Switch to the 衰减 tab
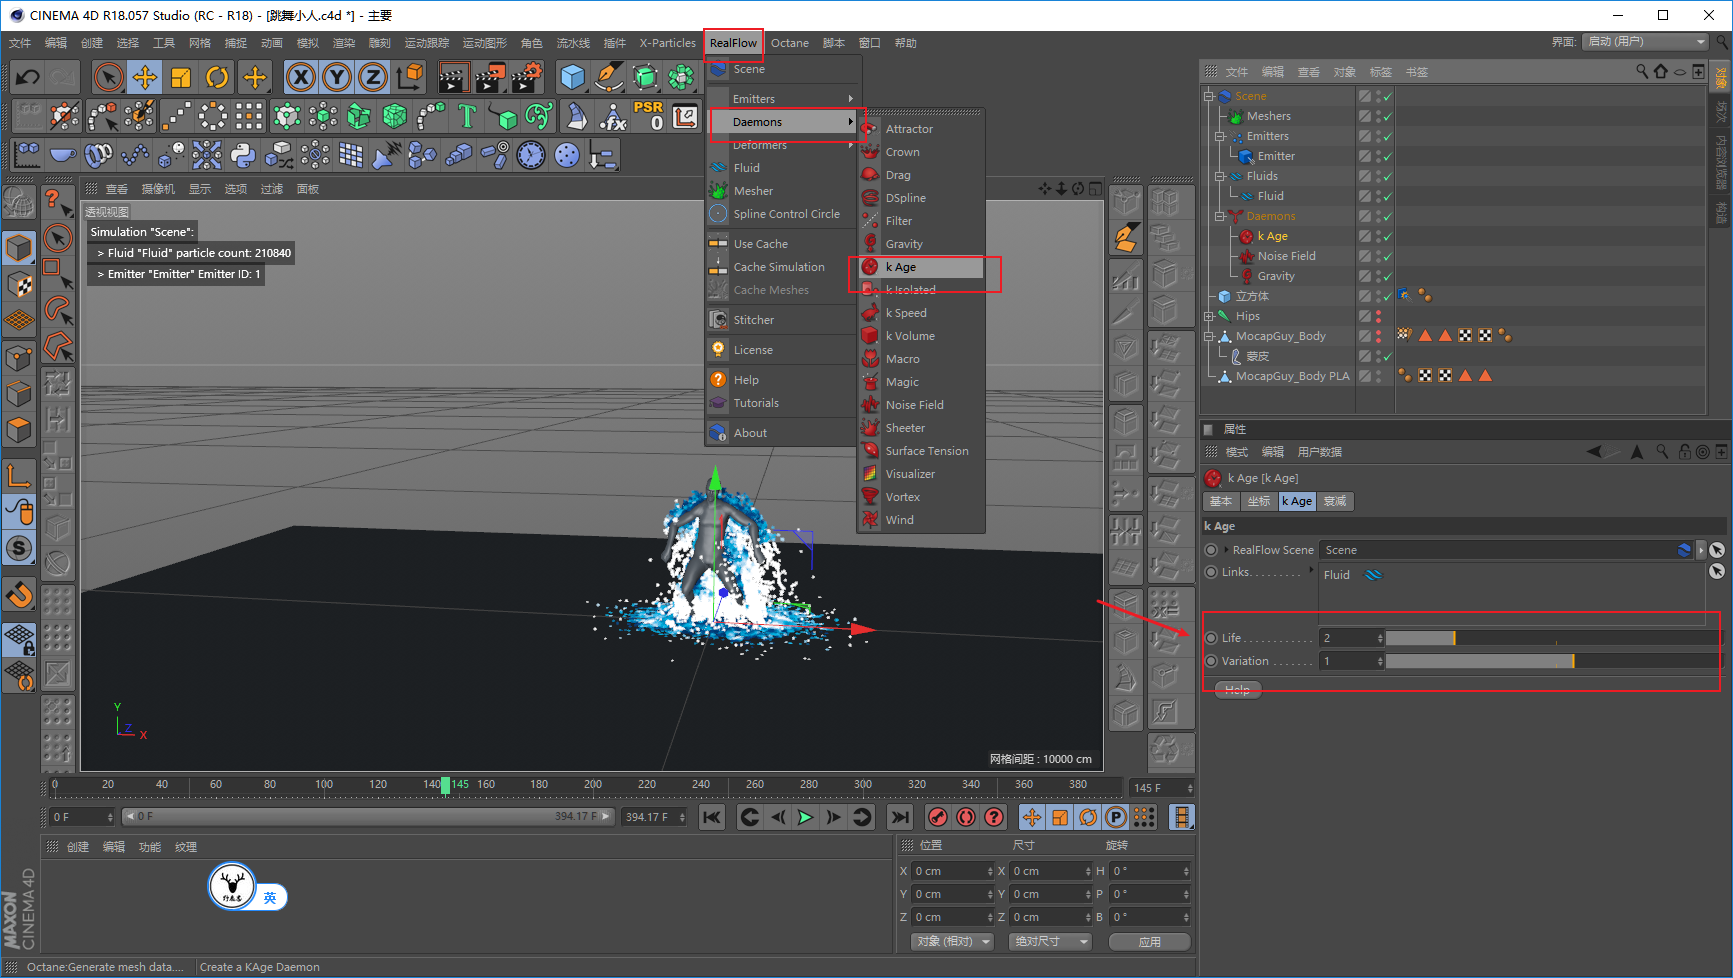The height and width of the screenshot is (978, 1733). coord(1335,502)
